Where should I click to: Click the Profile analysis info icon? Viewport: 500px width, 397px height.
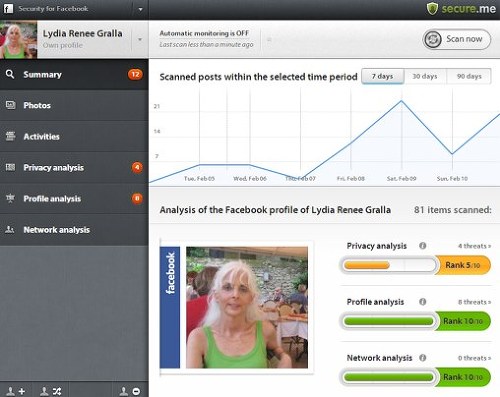coord(422,302)
